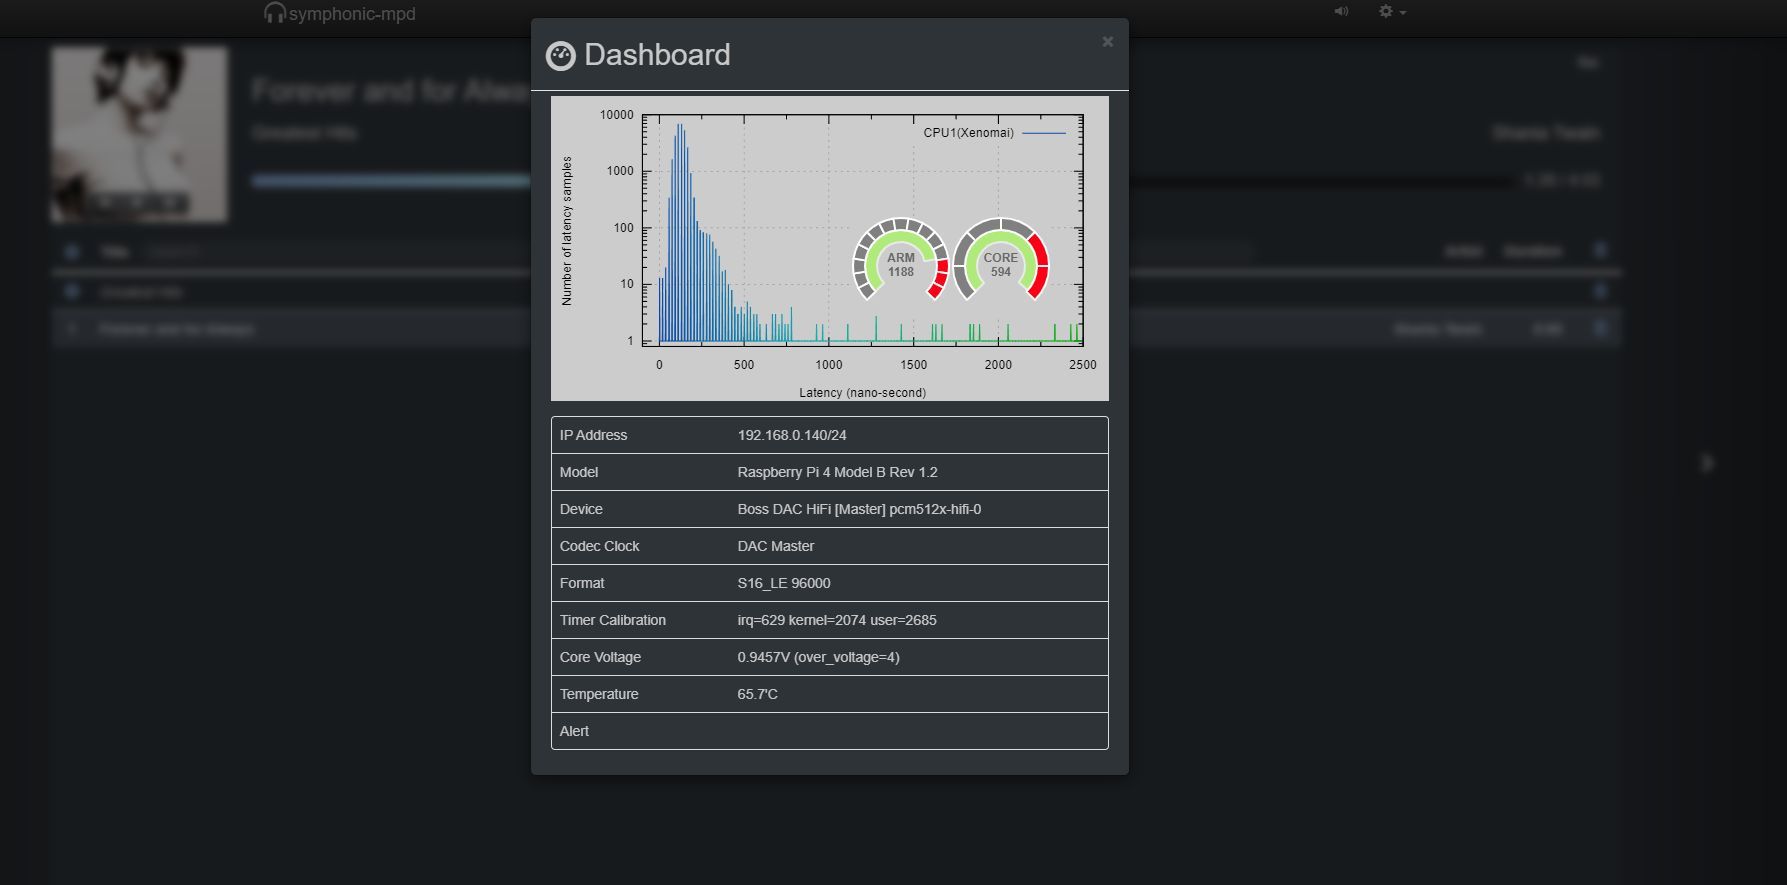The width and height of the screenshot is (1787, 885).
Task: Select the Raspberry Pi 4 Model B value
Action: point(837,472)
